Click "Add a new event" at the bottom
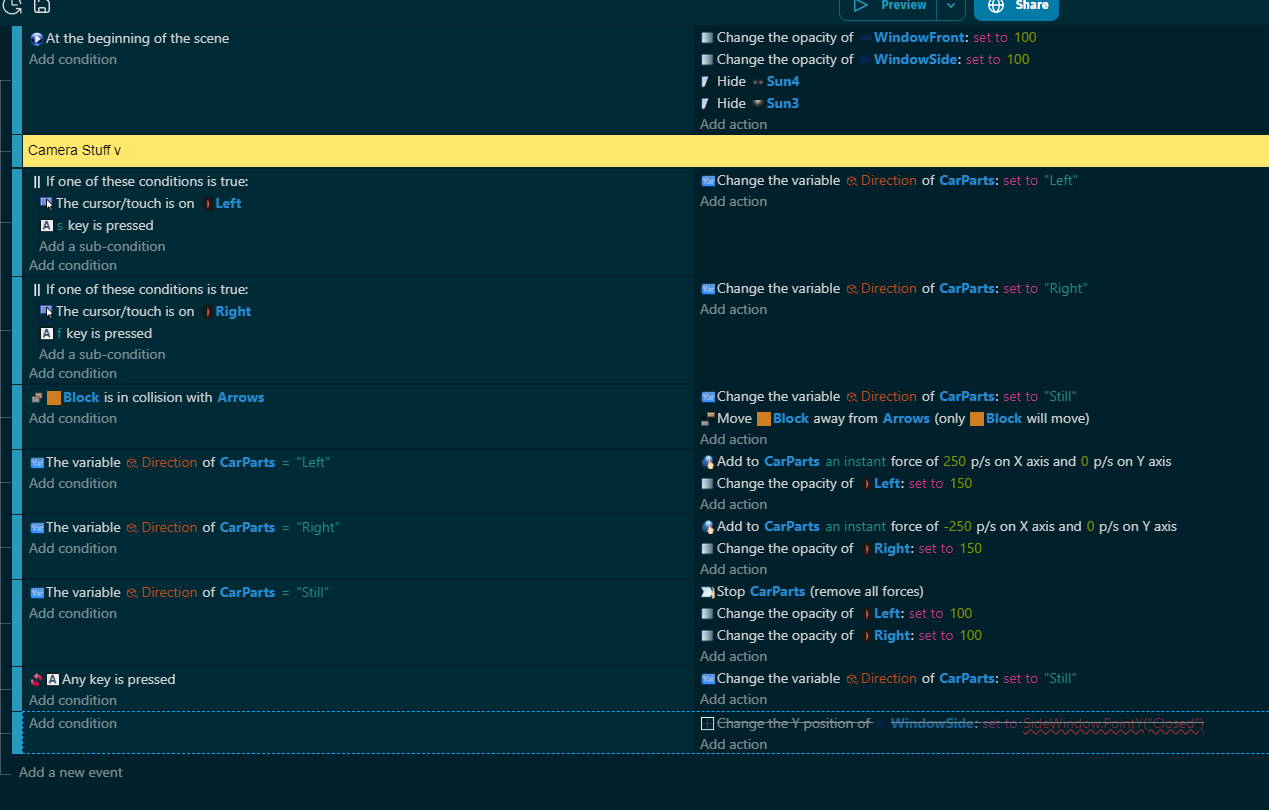Image resolution: width=1269 pixels, height=810 pixels. (x=71, y=772)
